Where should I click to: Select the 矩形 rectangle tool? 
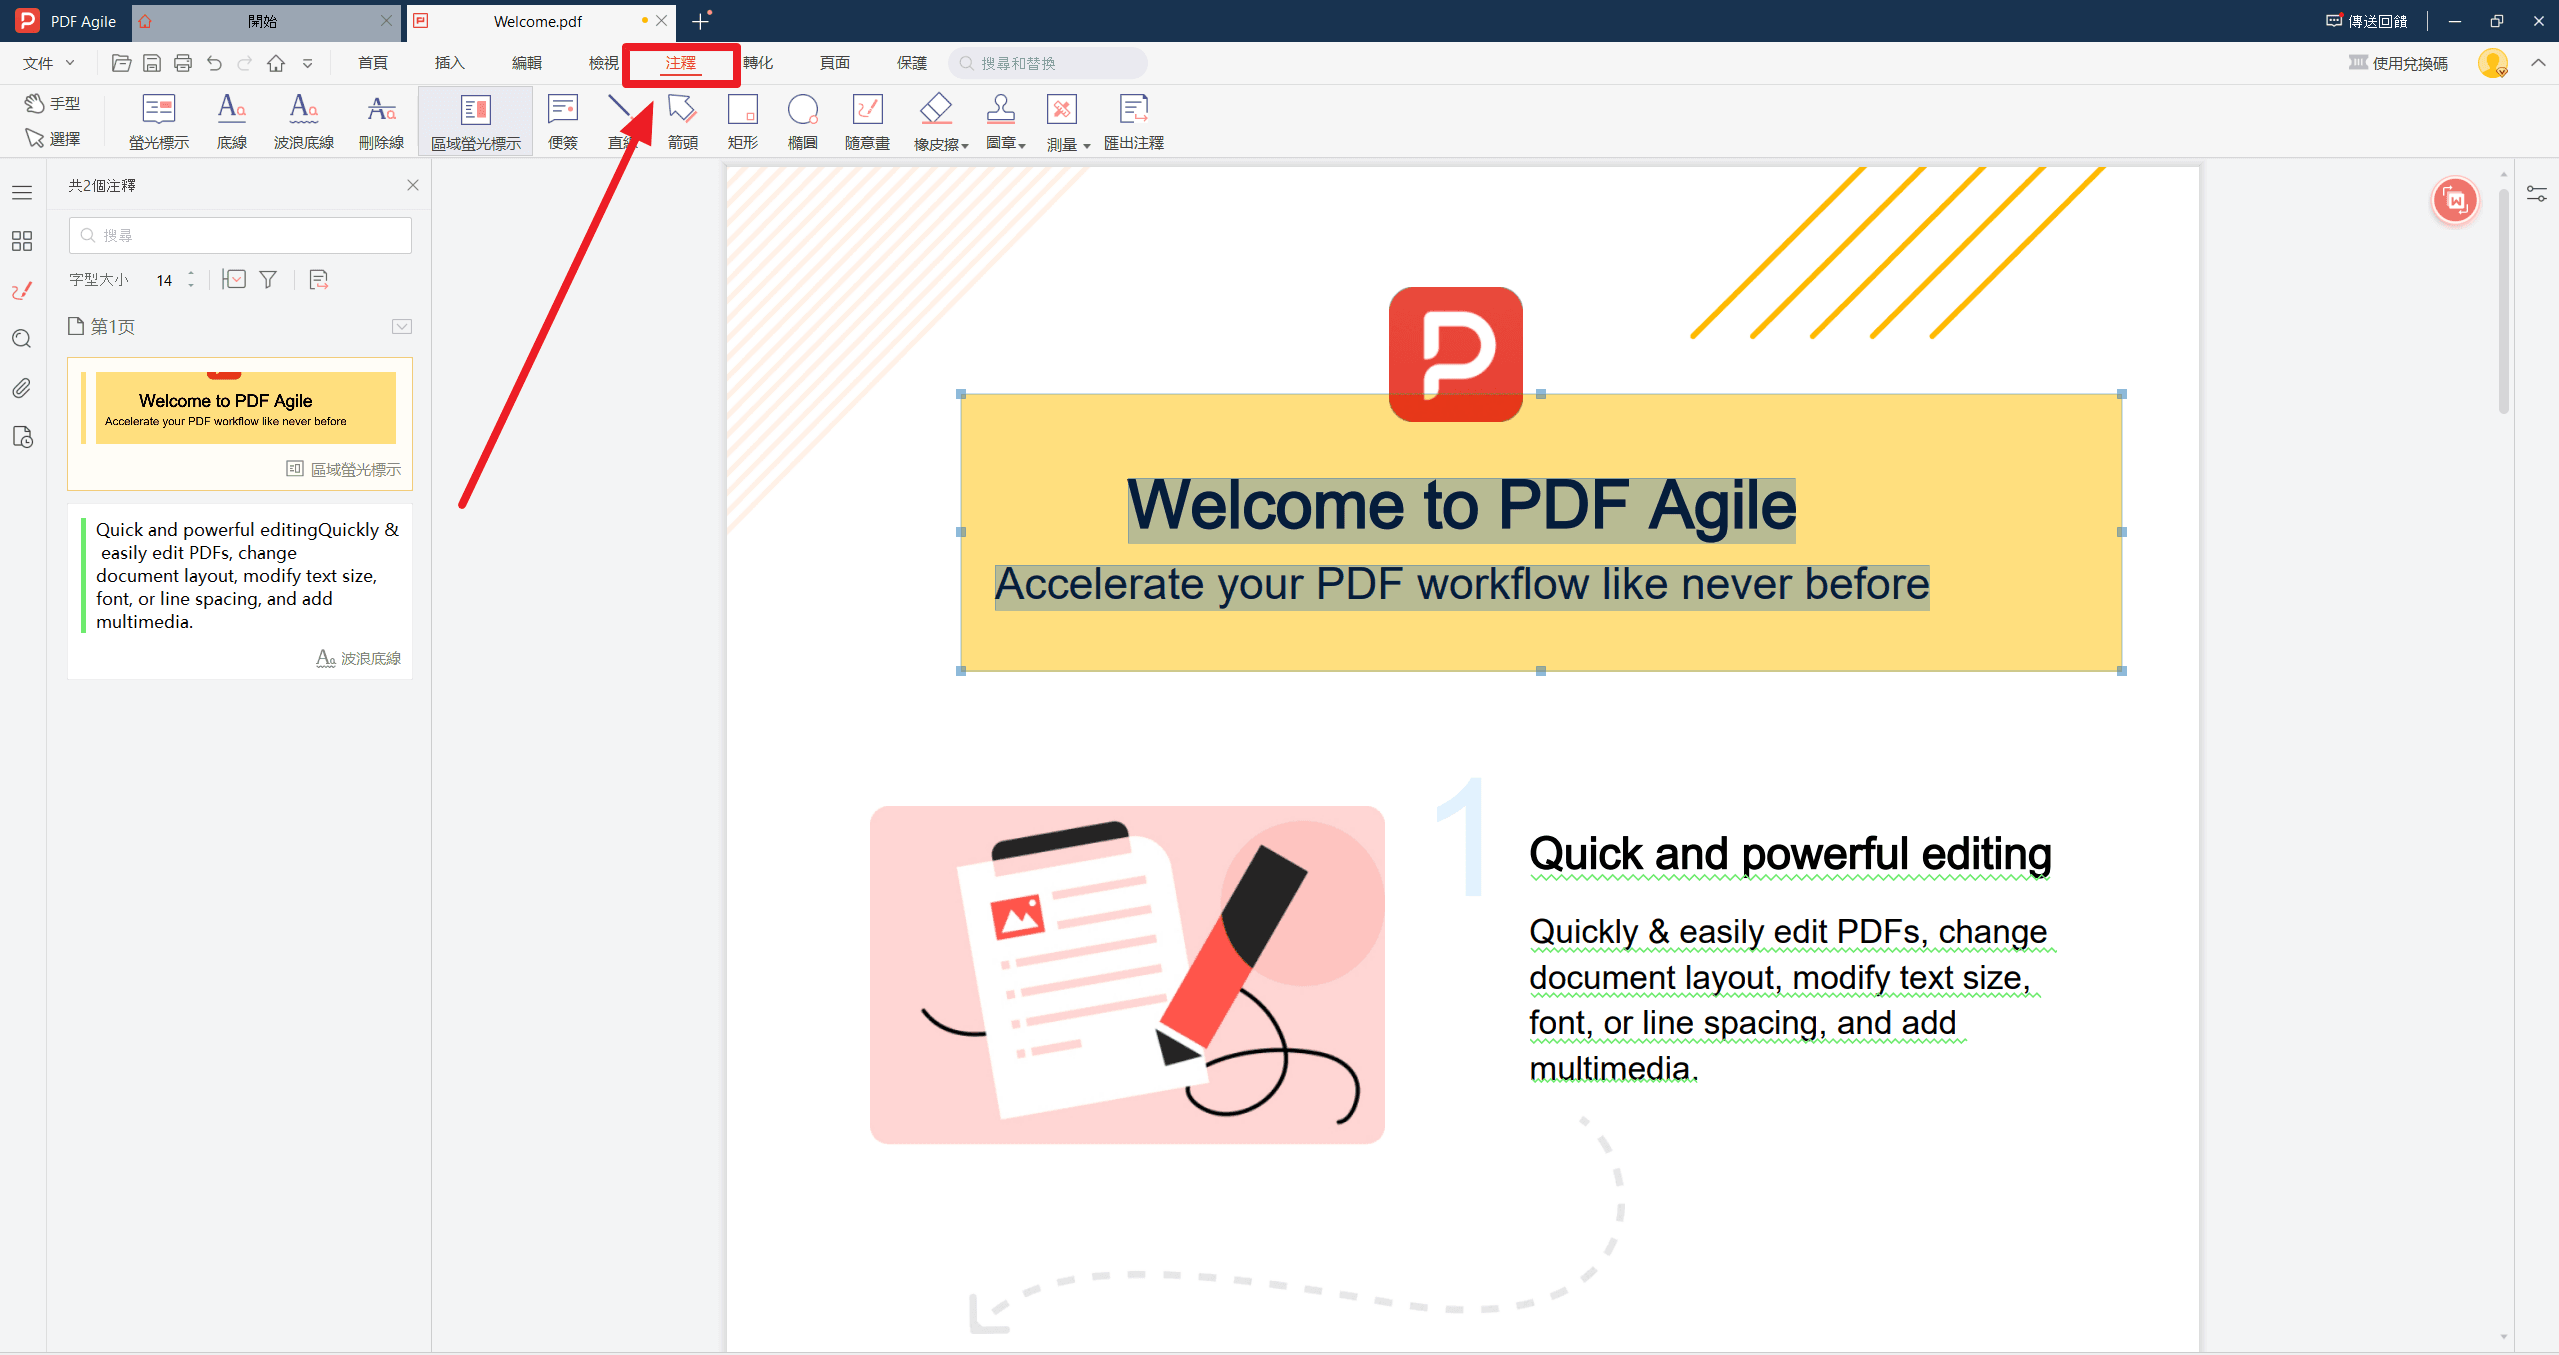click(742, 122)
